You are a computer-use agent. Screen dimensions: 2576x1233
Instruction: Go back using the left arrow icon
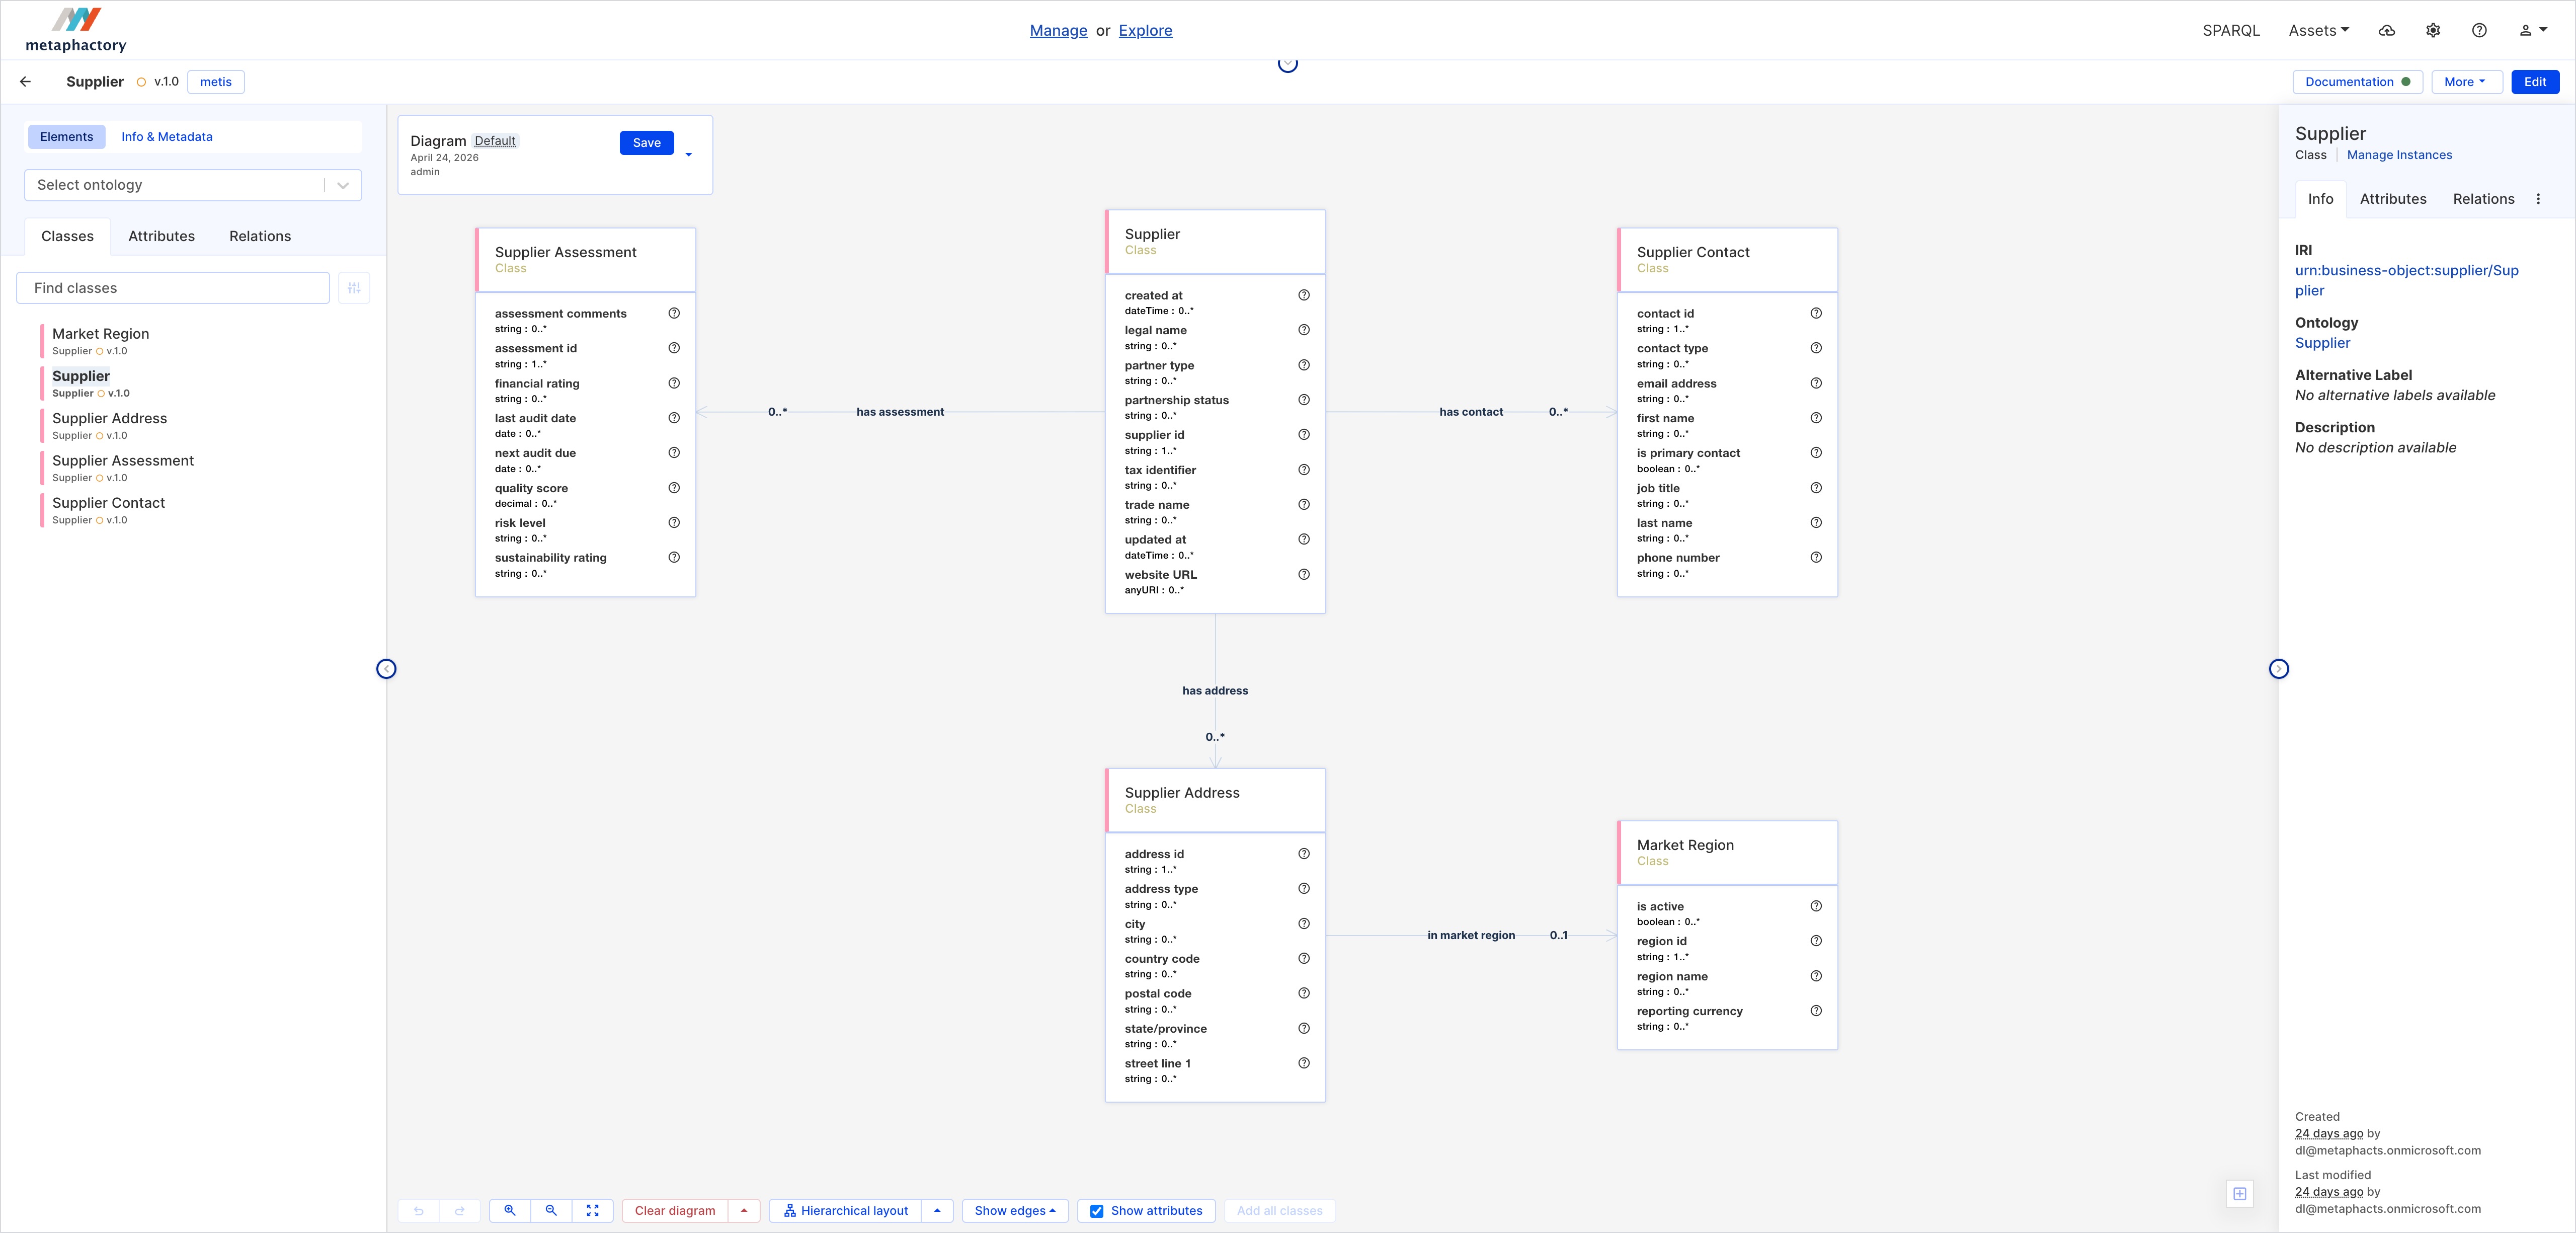[26, 82]
